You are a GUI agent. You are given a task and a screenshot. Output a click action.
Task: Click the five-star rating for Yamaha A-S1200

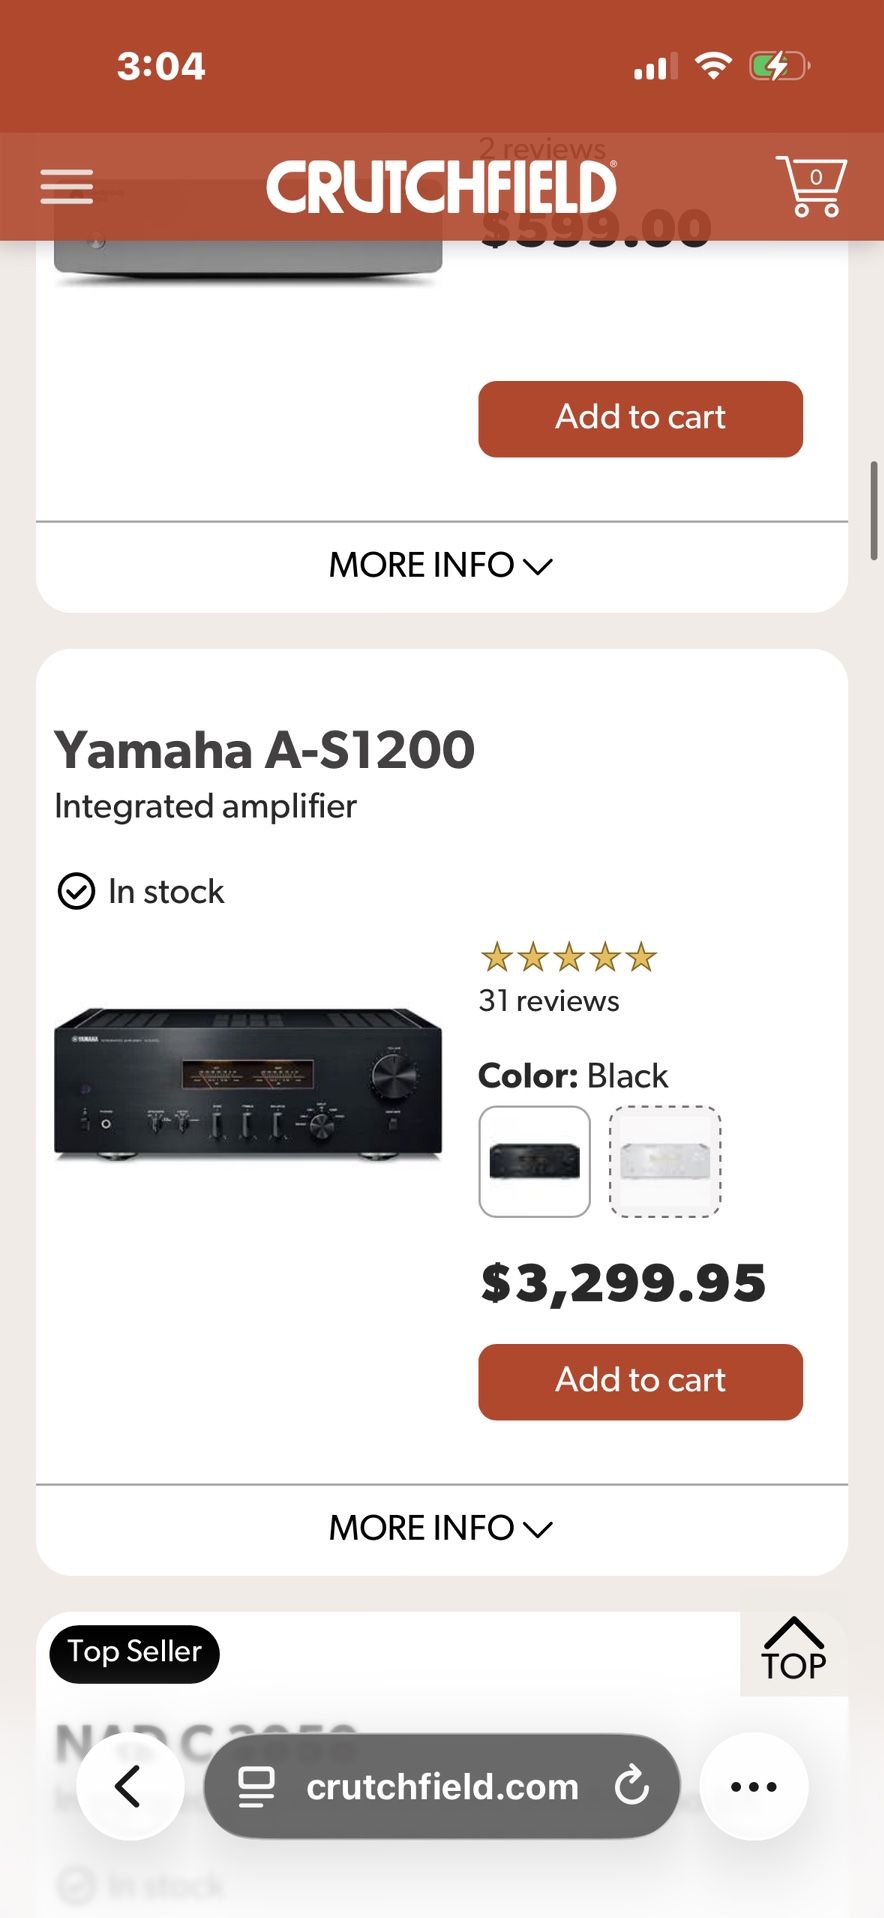568,957
